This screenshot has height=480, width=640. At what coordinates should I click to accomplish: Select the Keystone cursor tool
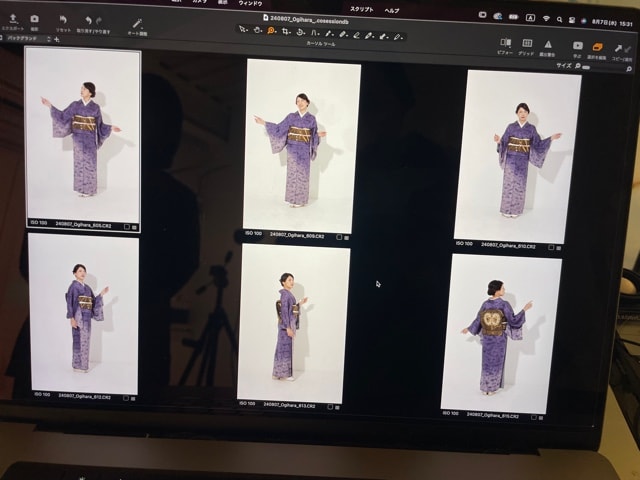[314, 33]
